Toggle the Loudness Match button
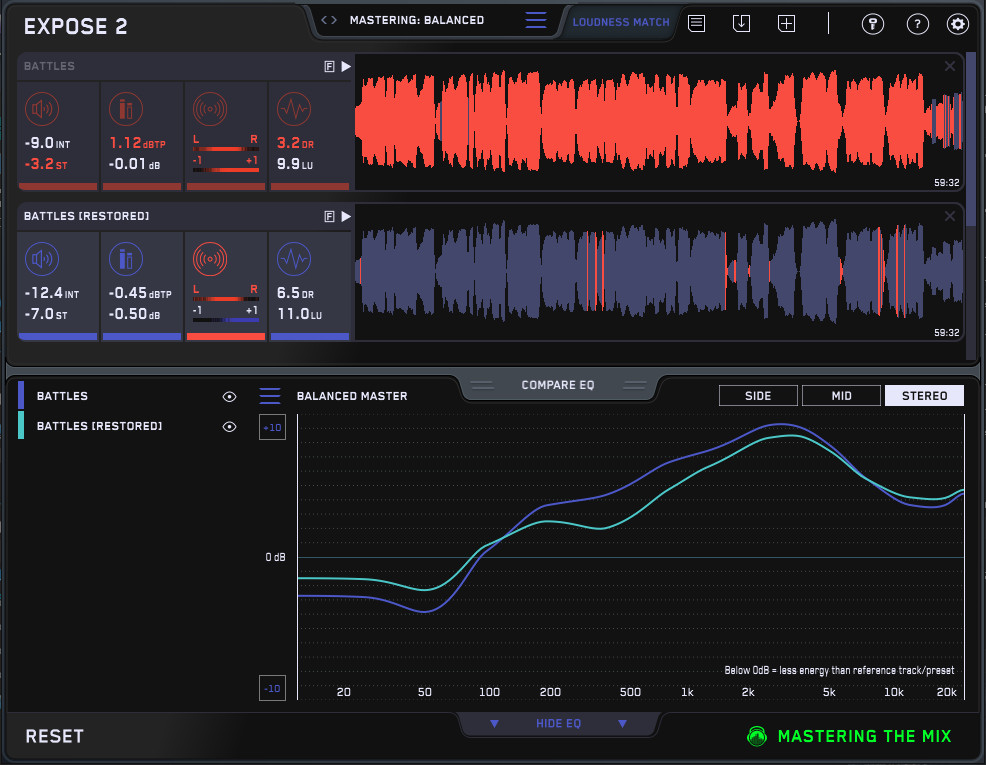This screenshot has height=765, width=986. (x=621, y=22)
